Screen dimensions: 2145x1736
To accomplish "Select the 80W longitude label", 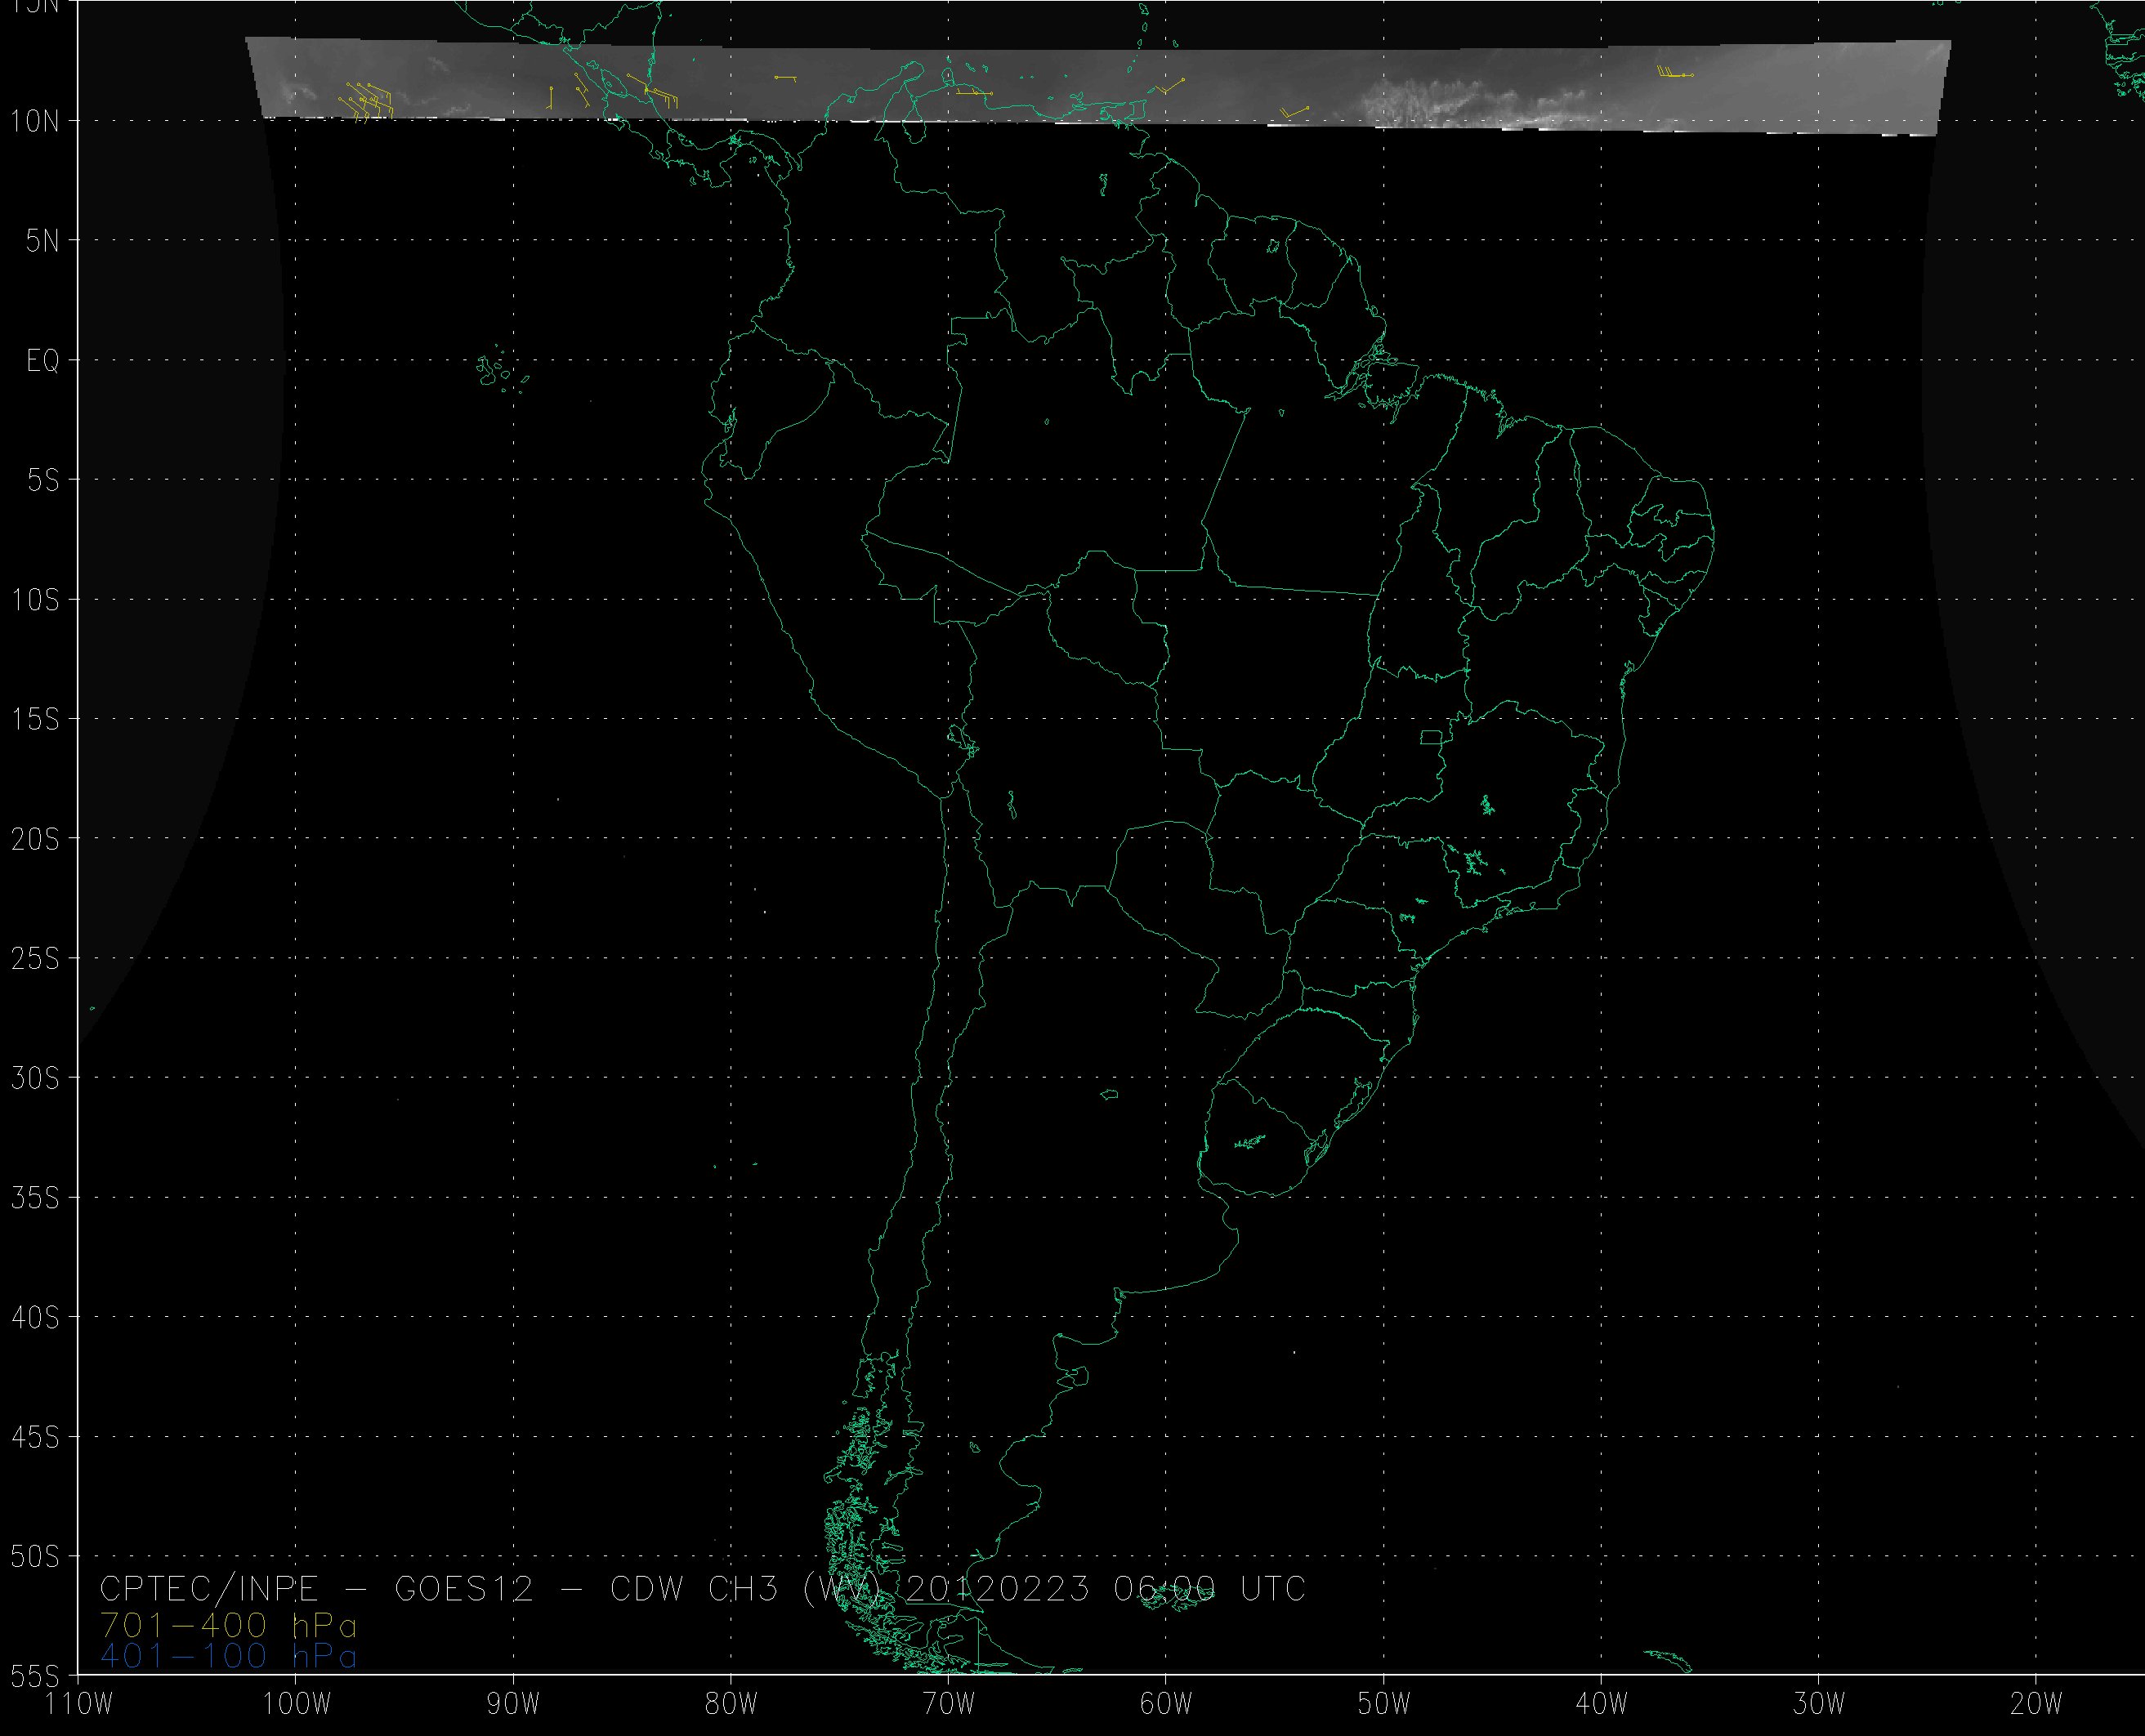I will click(x=731, y=1705).
